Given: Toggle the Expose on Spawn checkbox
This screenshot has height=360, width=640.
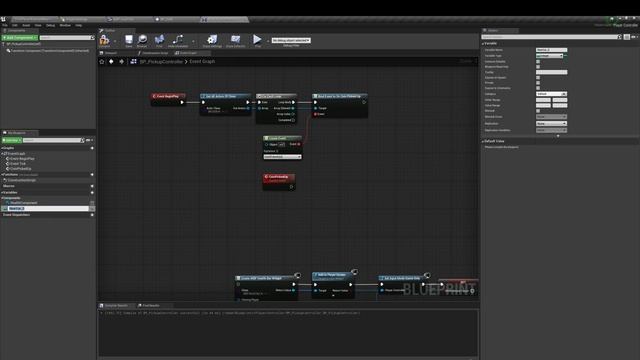Looking at the screenshot, I should coord(538,78).
